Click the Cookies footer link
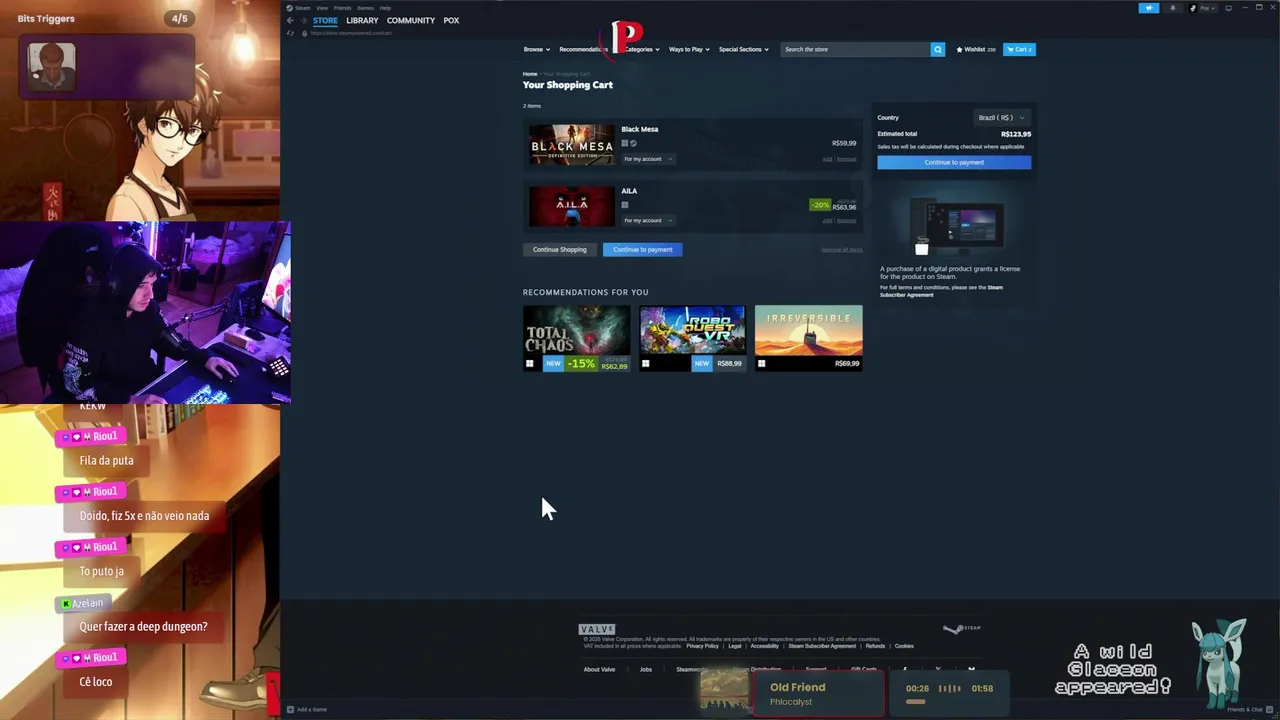The height and width of the screenshot is (720, 1280). point(904,646)
